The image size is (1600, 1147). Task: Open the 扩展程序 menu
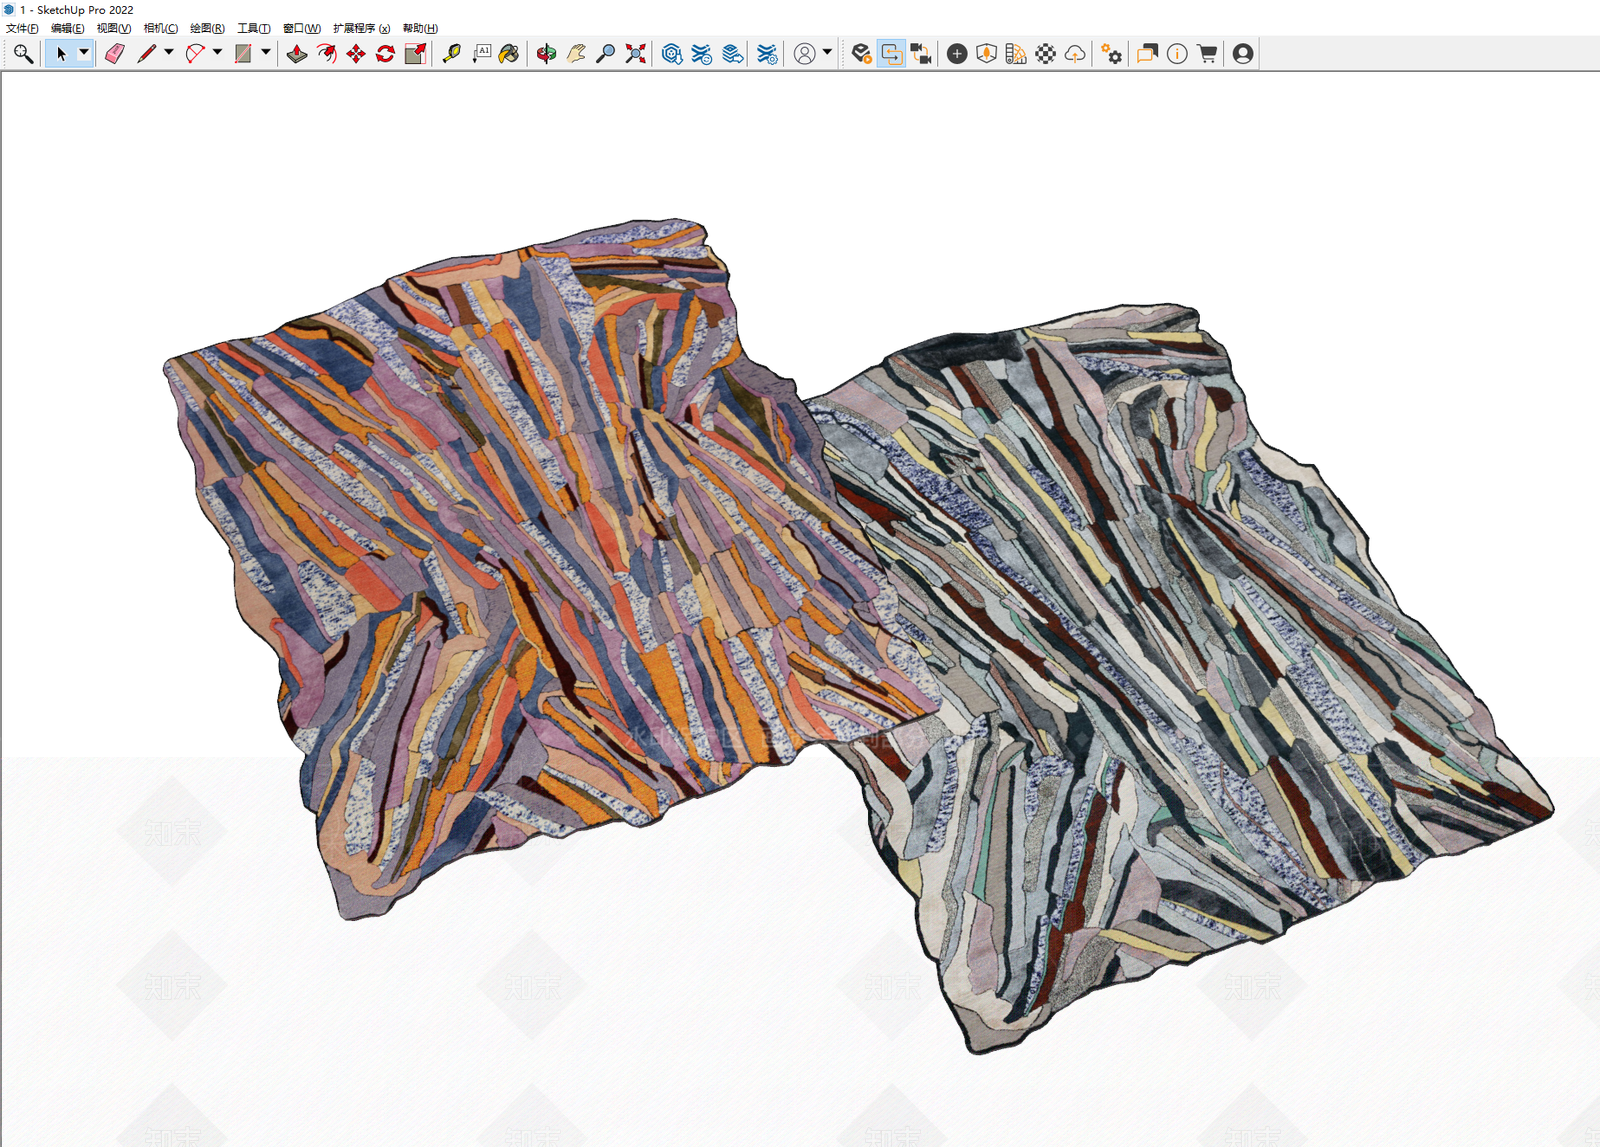pos(361,28)
